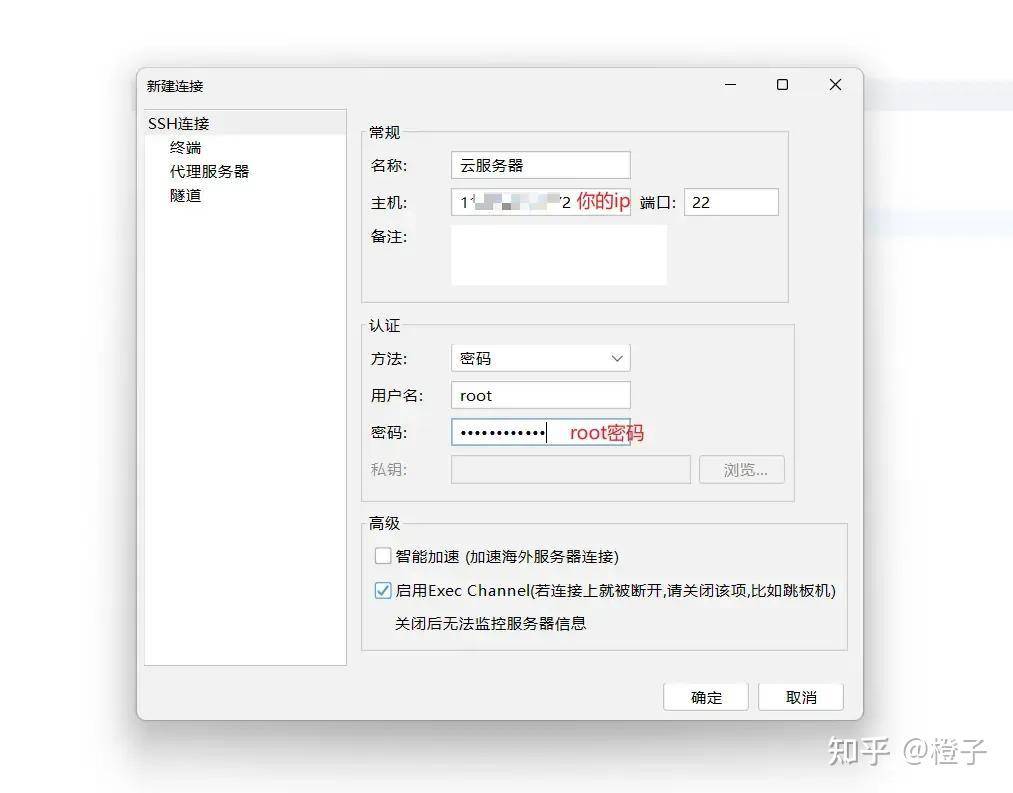1013x793 pixels.
Task: Maximize the 新建连接 window
Action: coord(782,85)
